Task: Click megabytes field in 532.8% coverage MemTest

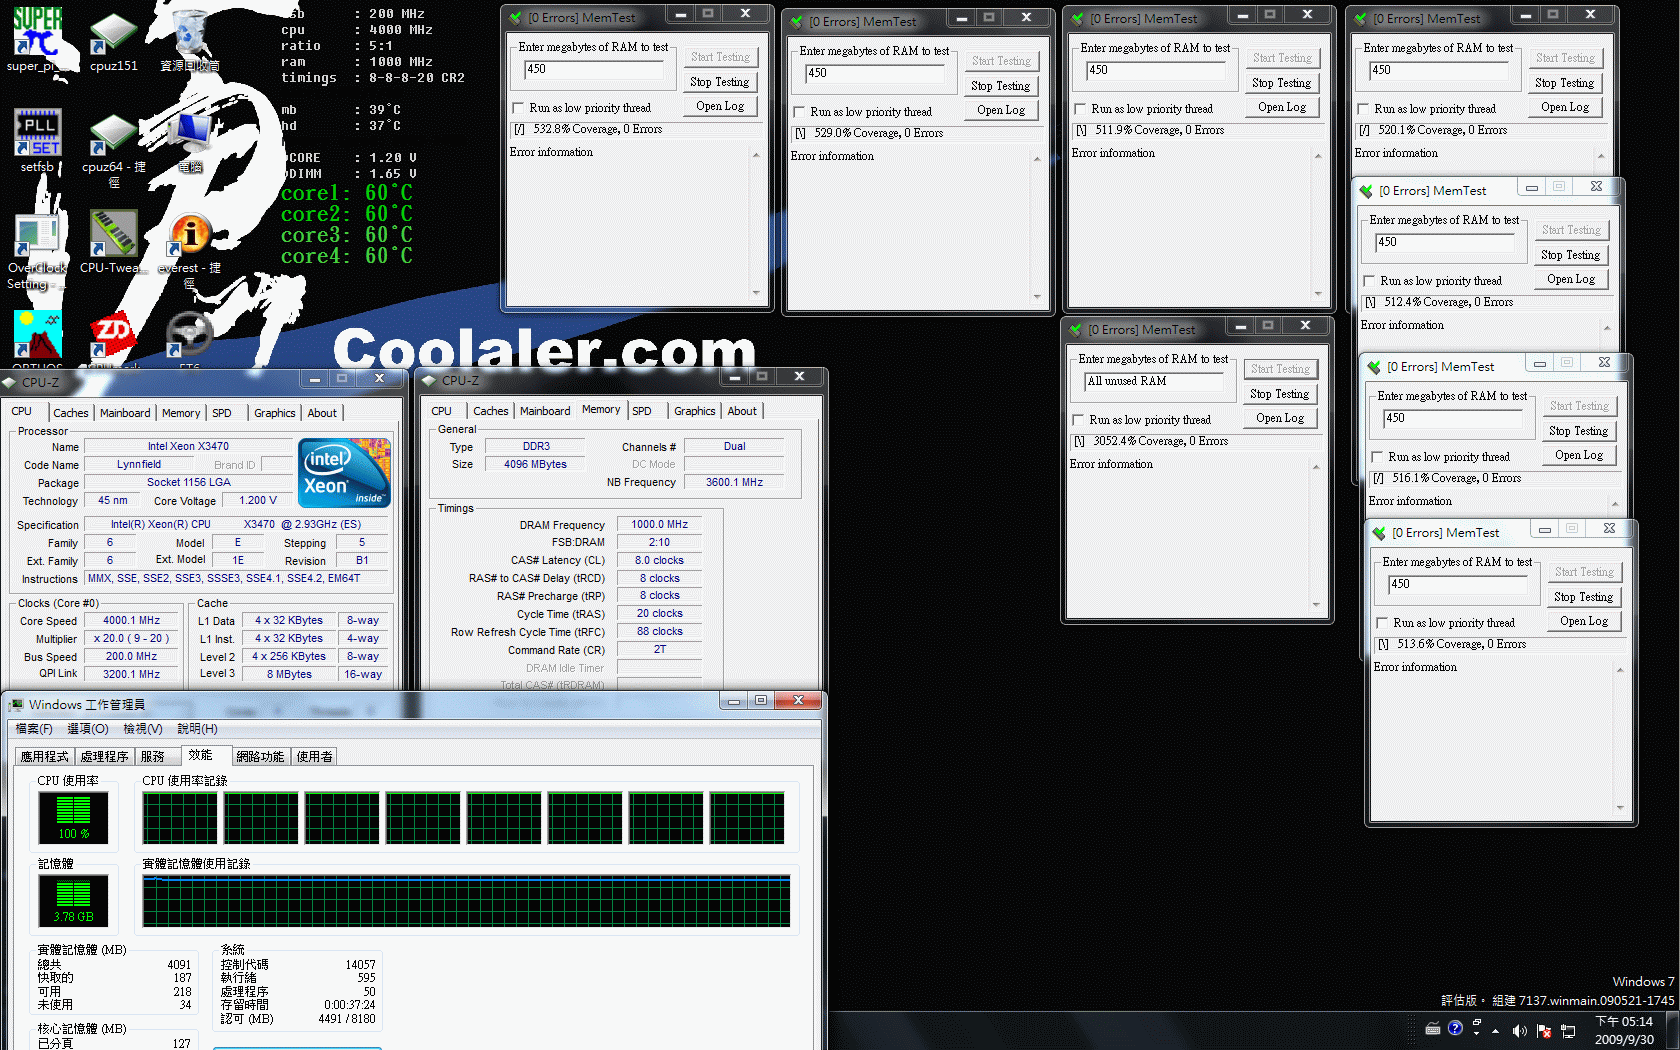Action: pos(594,70)
